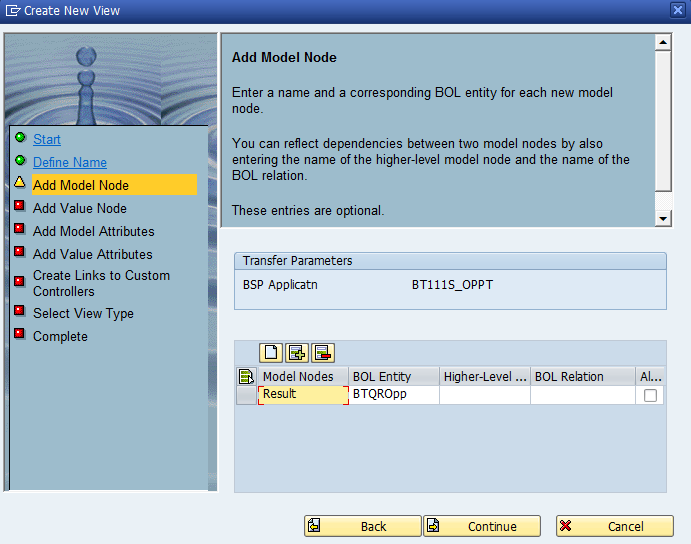Click the green Define Name status icon

pos(20,160)
